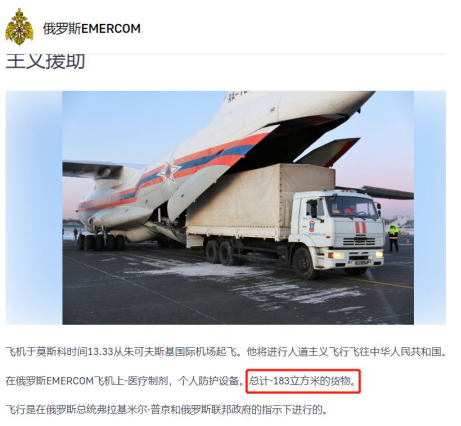461x426 pixels.
Task: Click the person in the yellow safety vest
Action: [x=393, y=237]
